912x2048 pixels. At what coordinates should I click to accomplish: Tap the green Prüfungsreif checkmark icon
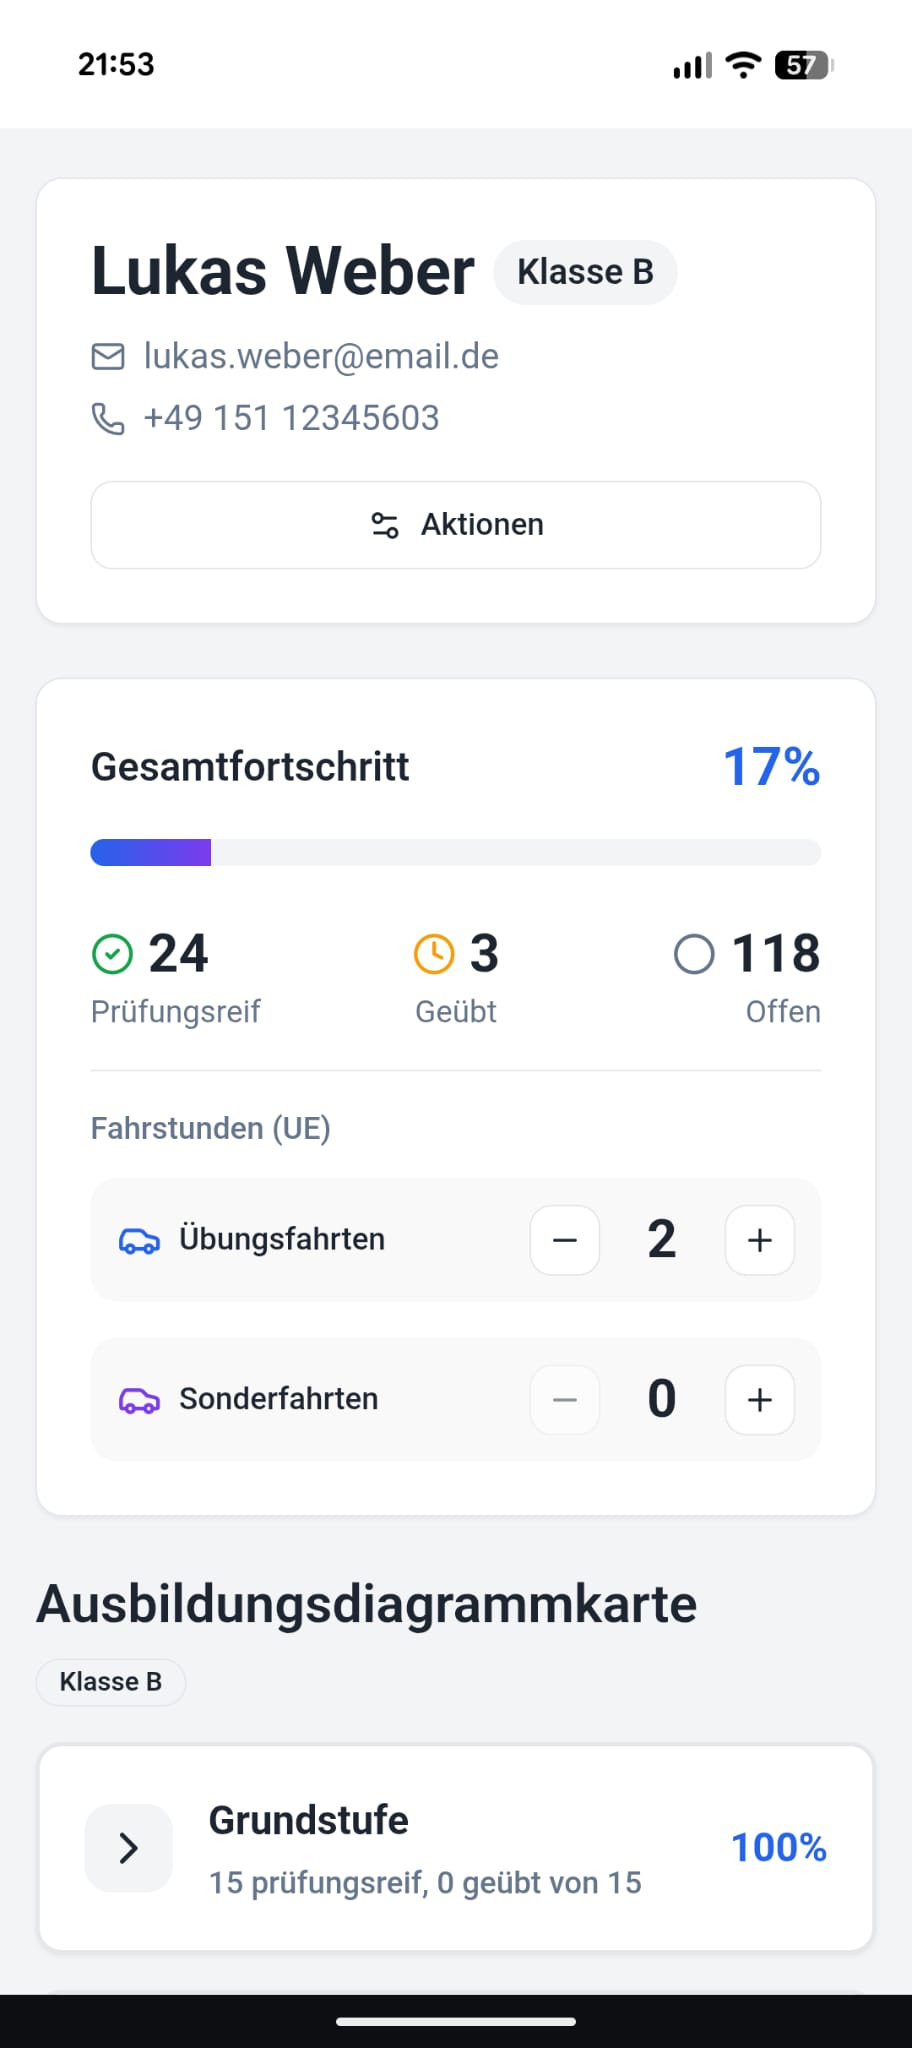click(x=112, y=954)
